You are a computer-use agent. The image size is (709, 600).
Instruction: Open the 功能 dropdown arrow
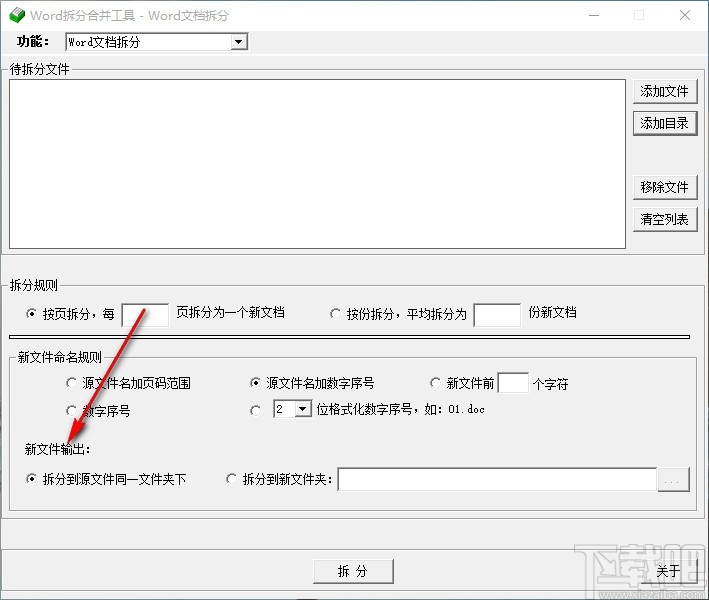(238, 42)
